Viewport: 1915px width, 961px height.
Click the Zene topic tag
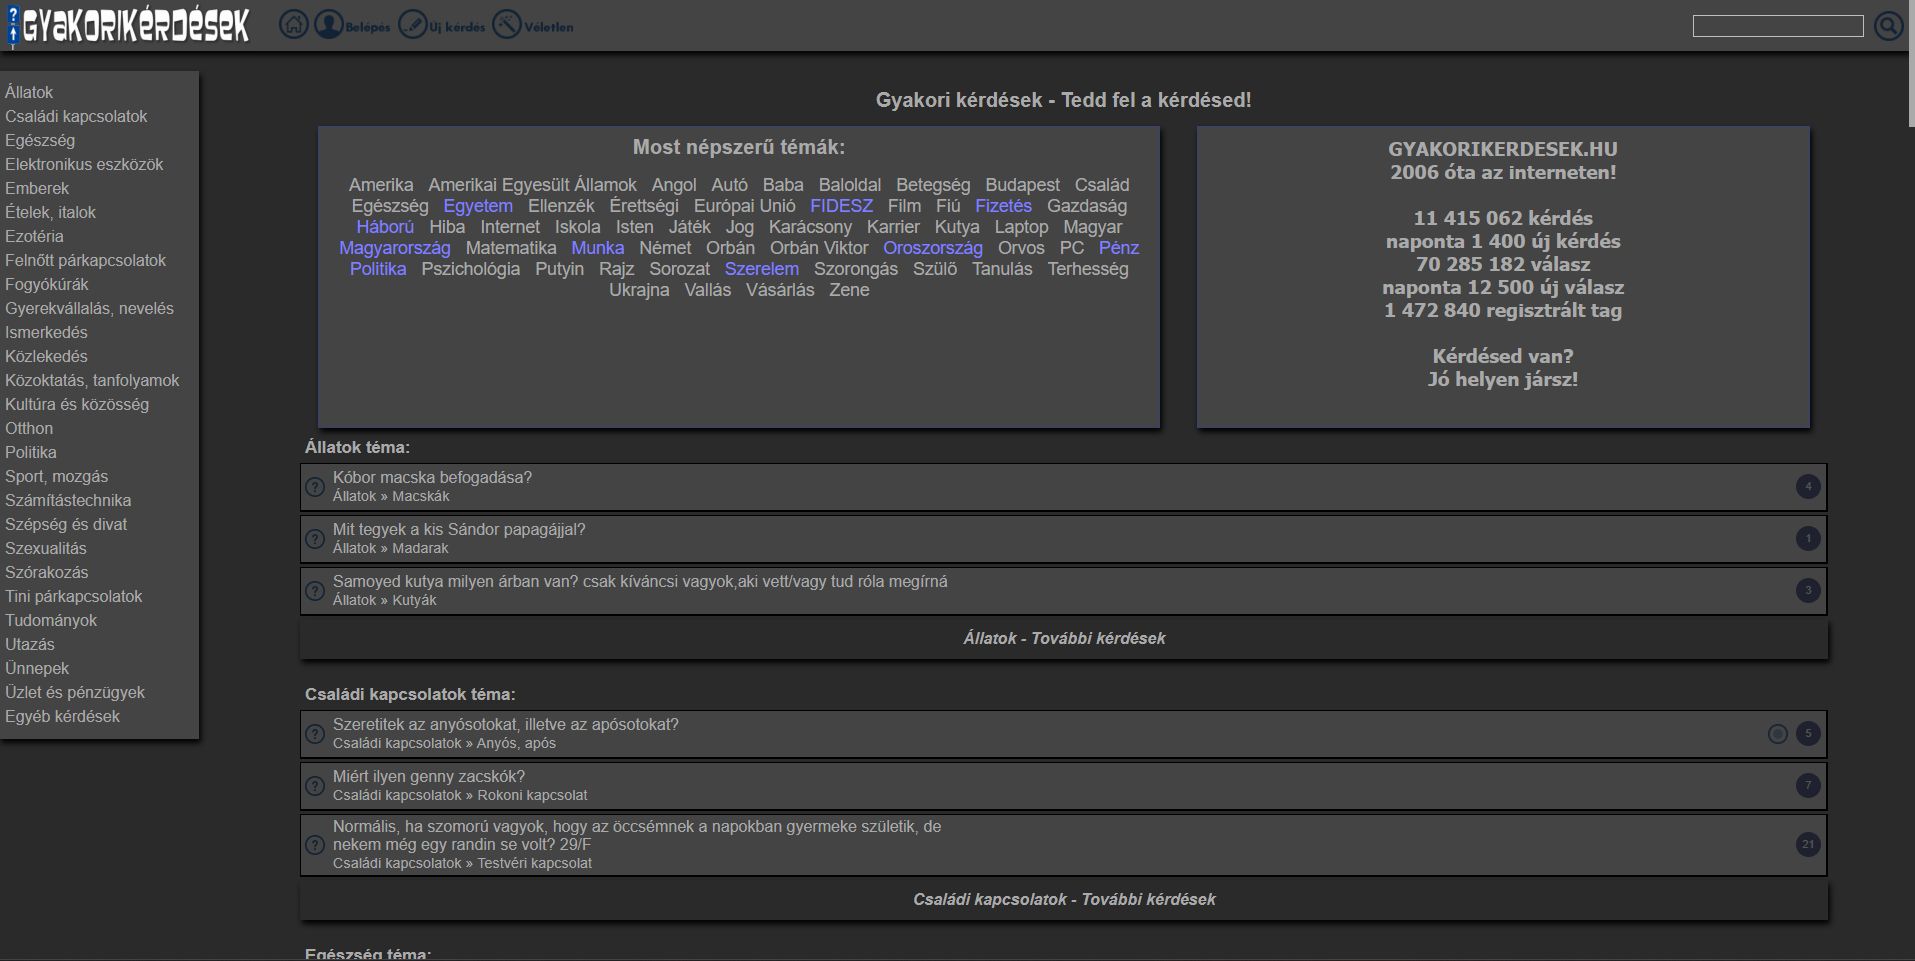click(849, 290)
